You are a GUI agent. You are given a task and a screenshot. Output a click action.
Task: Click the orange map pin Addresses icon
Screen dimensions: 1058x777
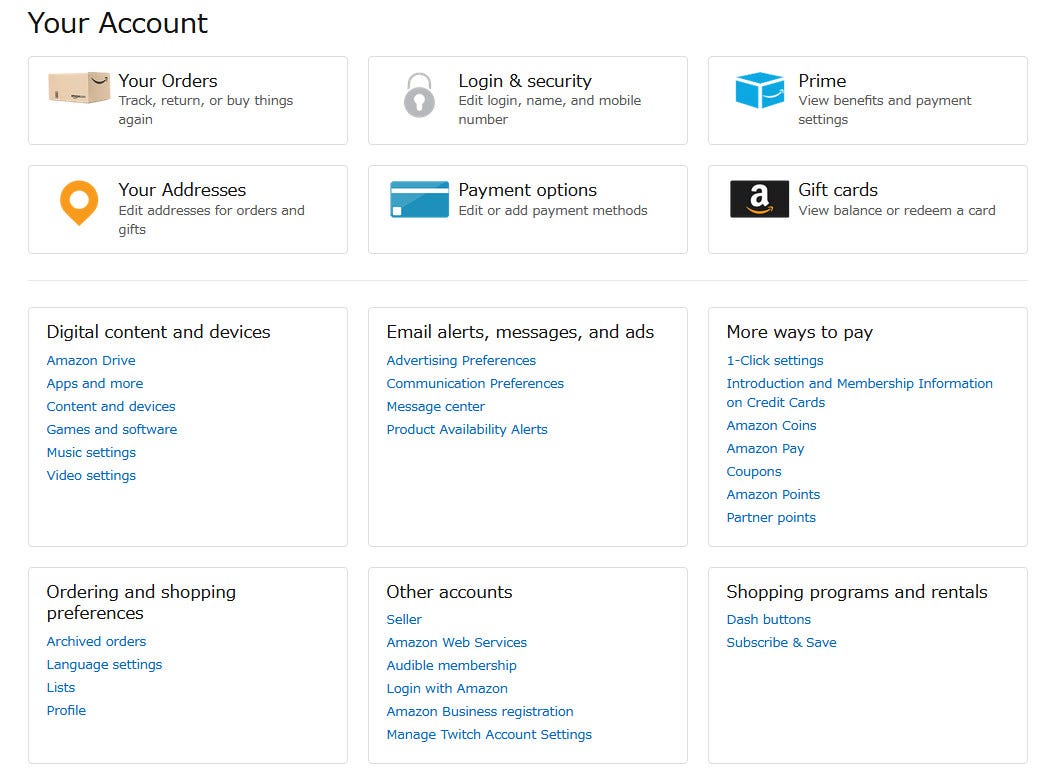tap(79, 202)
